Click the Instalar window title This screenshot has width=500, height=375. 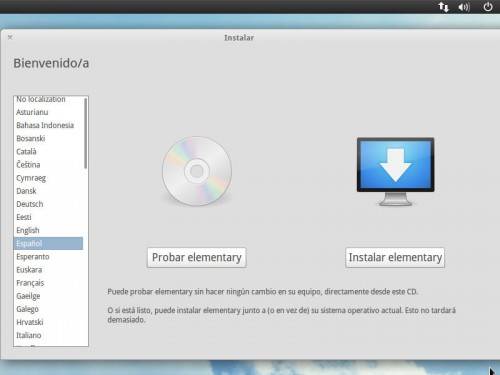239,38
